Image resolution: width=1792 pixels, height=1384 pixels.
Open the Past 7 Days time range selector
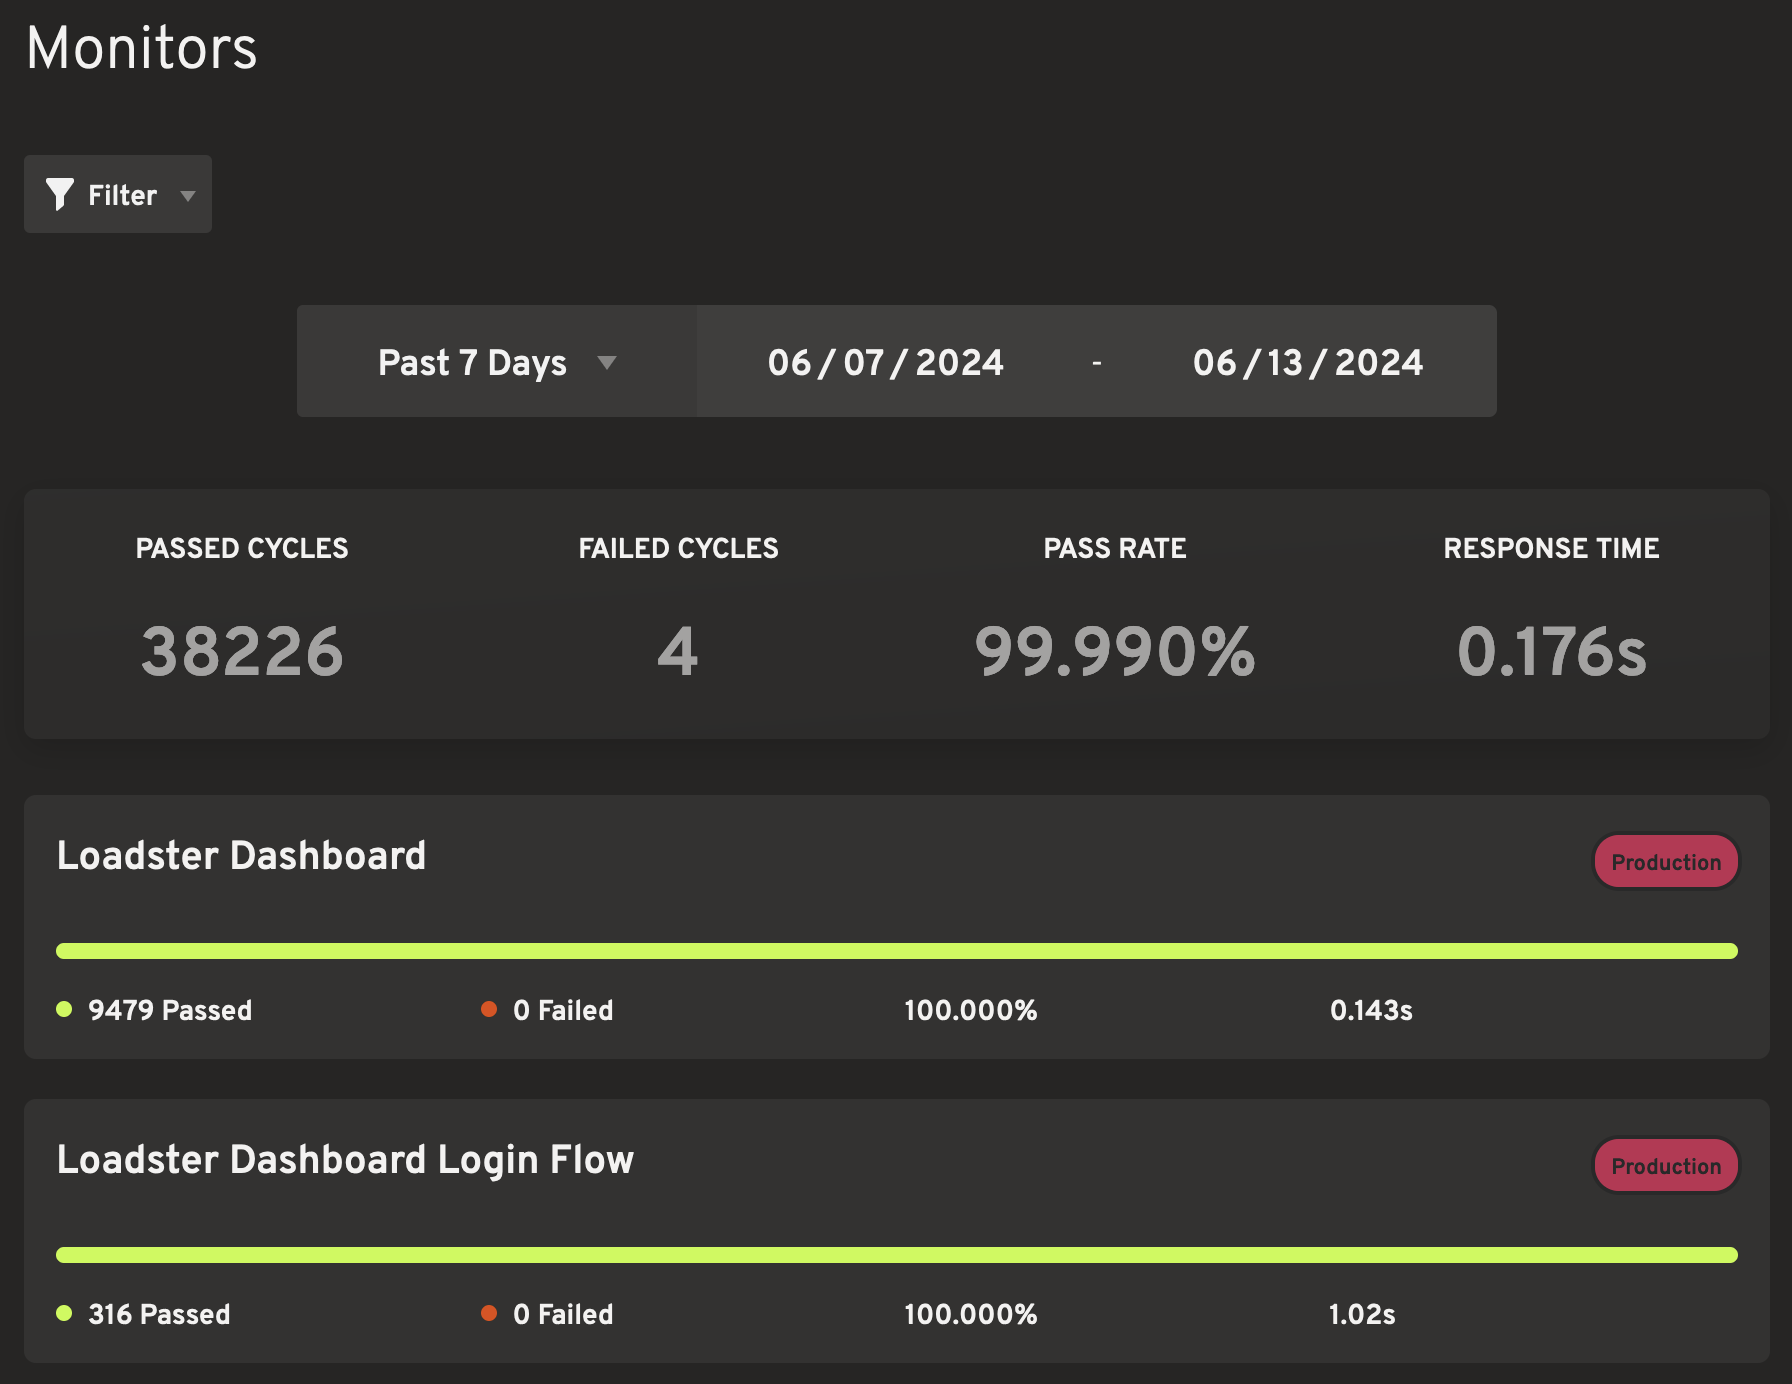pyautogui.click(x=472, y=362)
